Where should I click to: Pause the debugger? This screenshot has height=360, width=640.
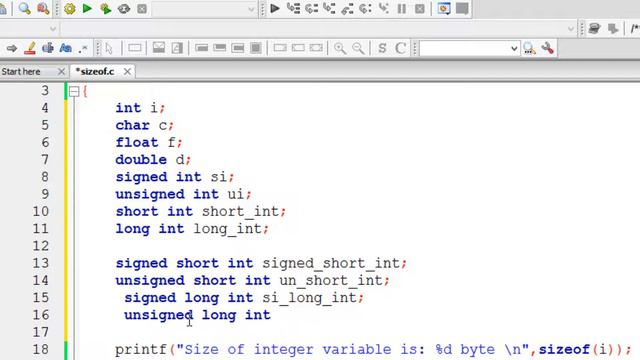coord(402,9)
